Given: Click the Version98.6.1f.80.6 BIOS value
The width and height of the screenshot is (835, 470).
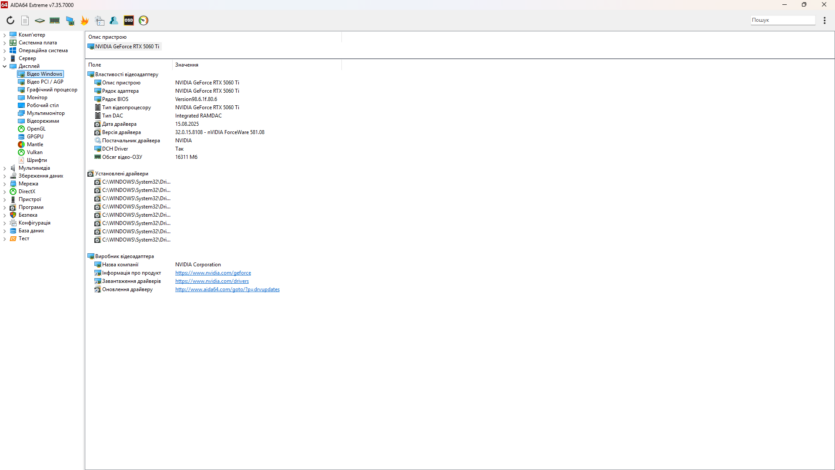Looking at the screenshot, I should [x=196, y=99].
